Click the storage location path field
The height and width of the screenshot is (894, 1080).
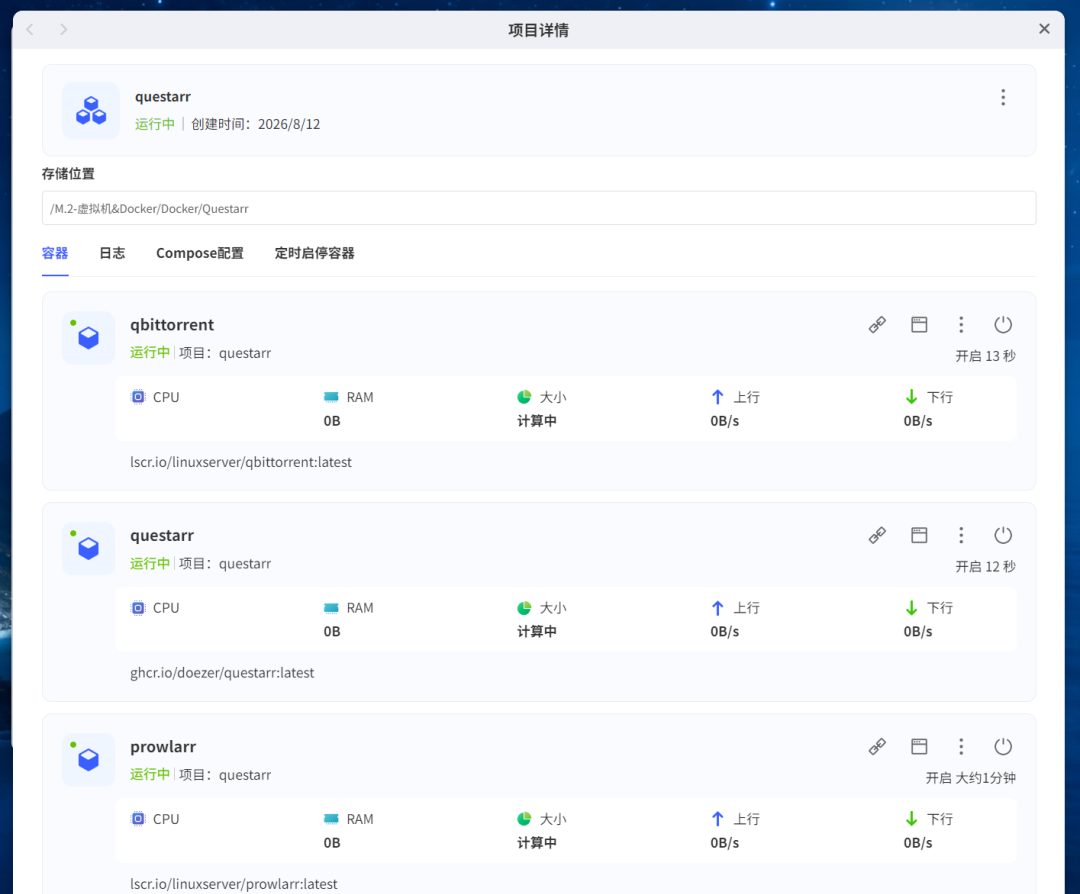[539, 208]
